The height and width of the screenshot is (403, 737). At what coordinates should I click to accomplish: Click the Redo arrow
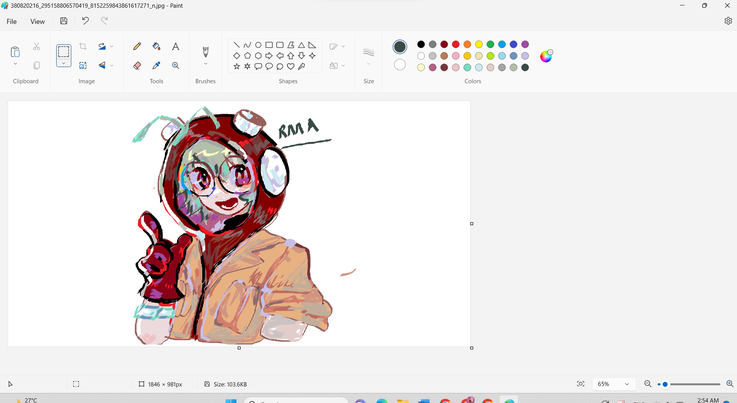click(x=104, y=21)
